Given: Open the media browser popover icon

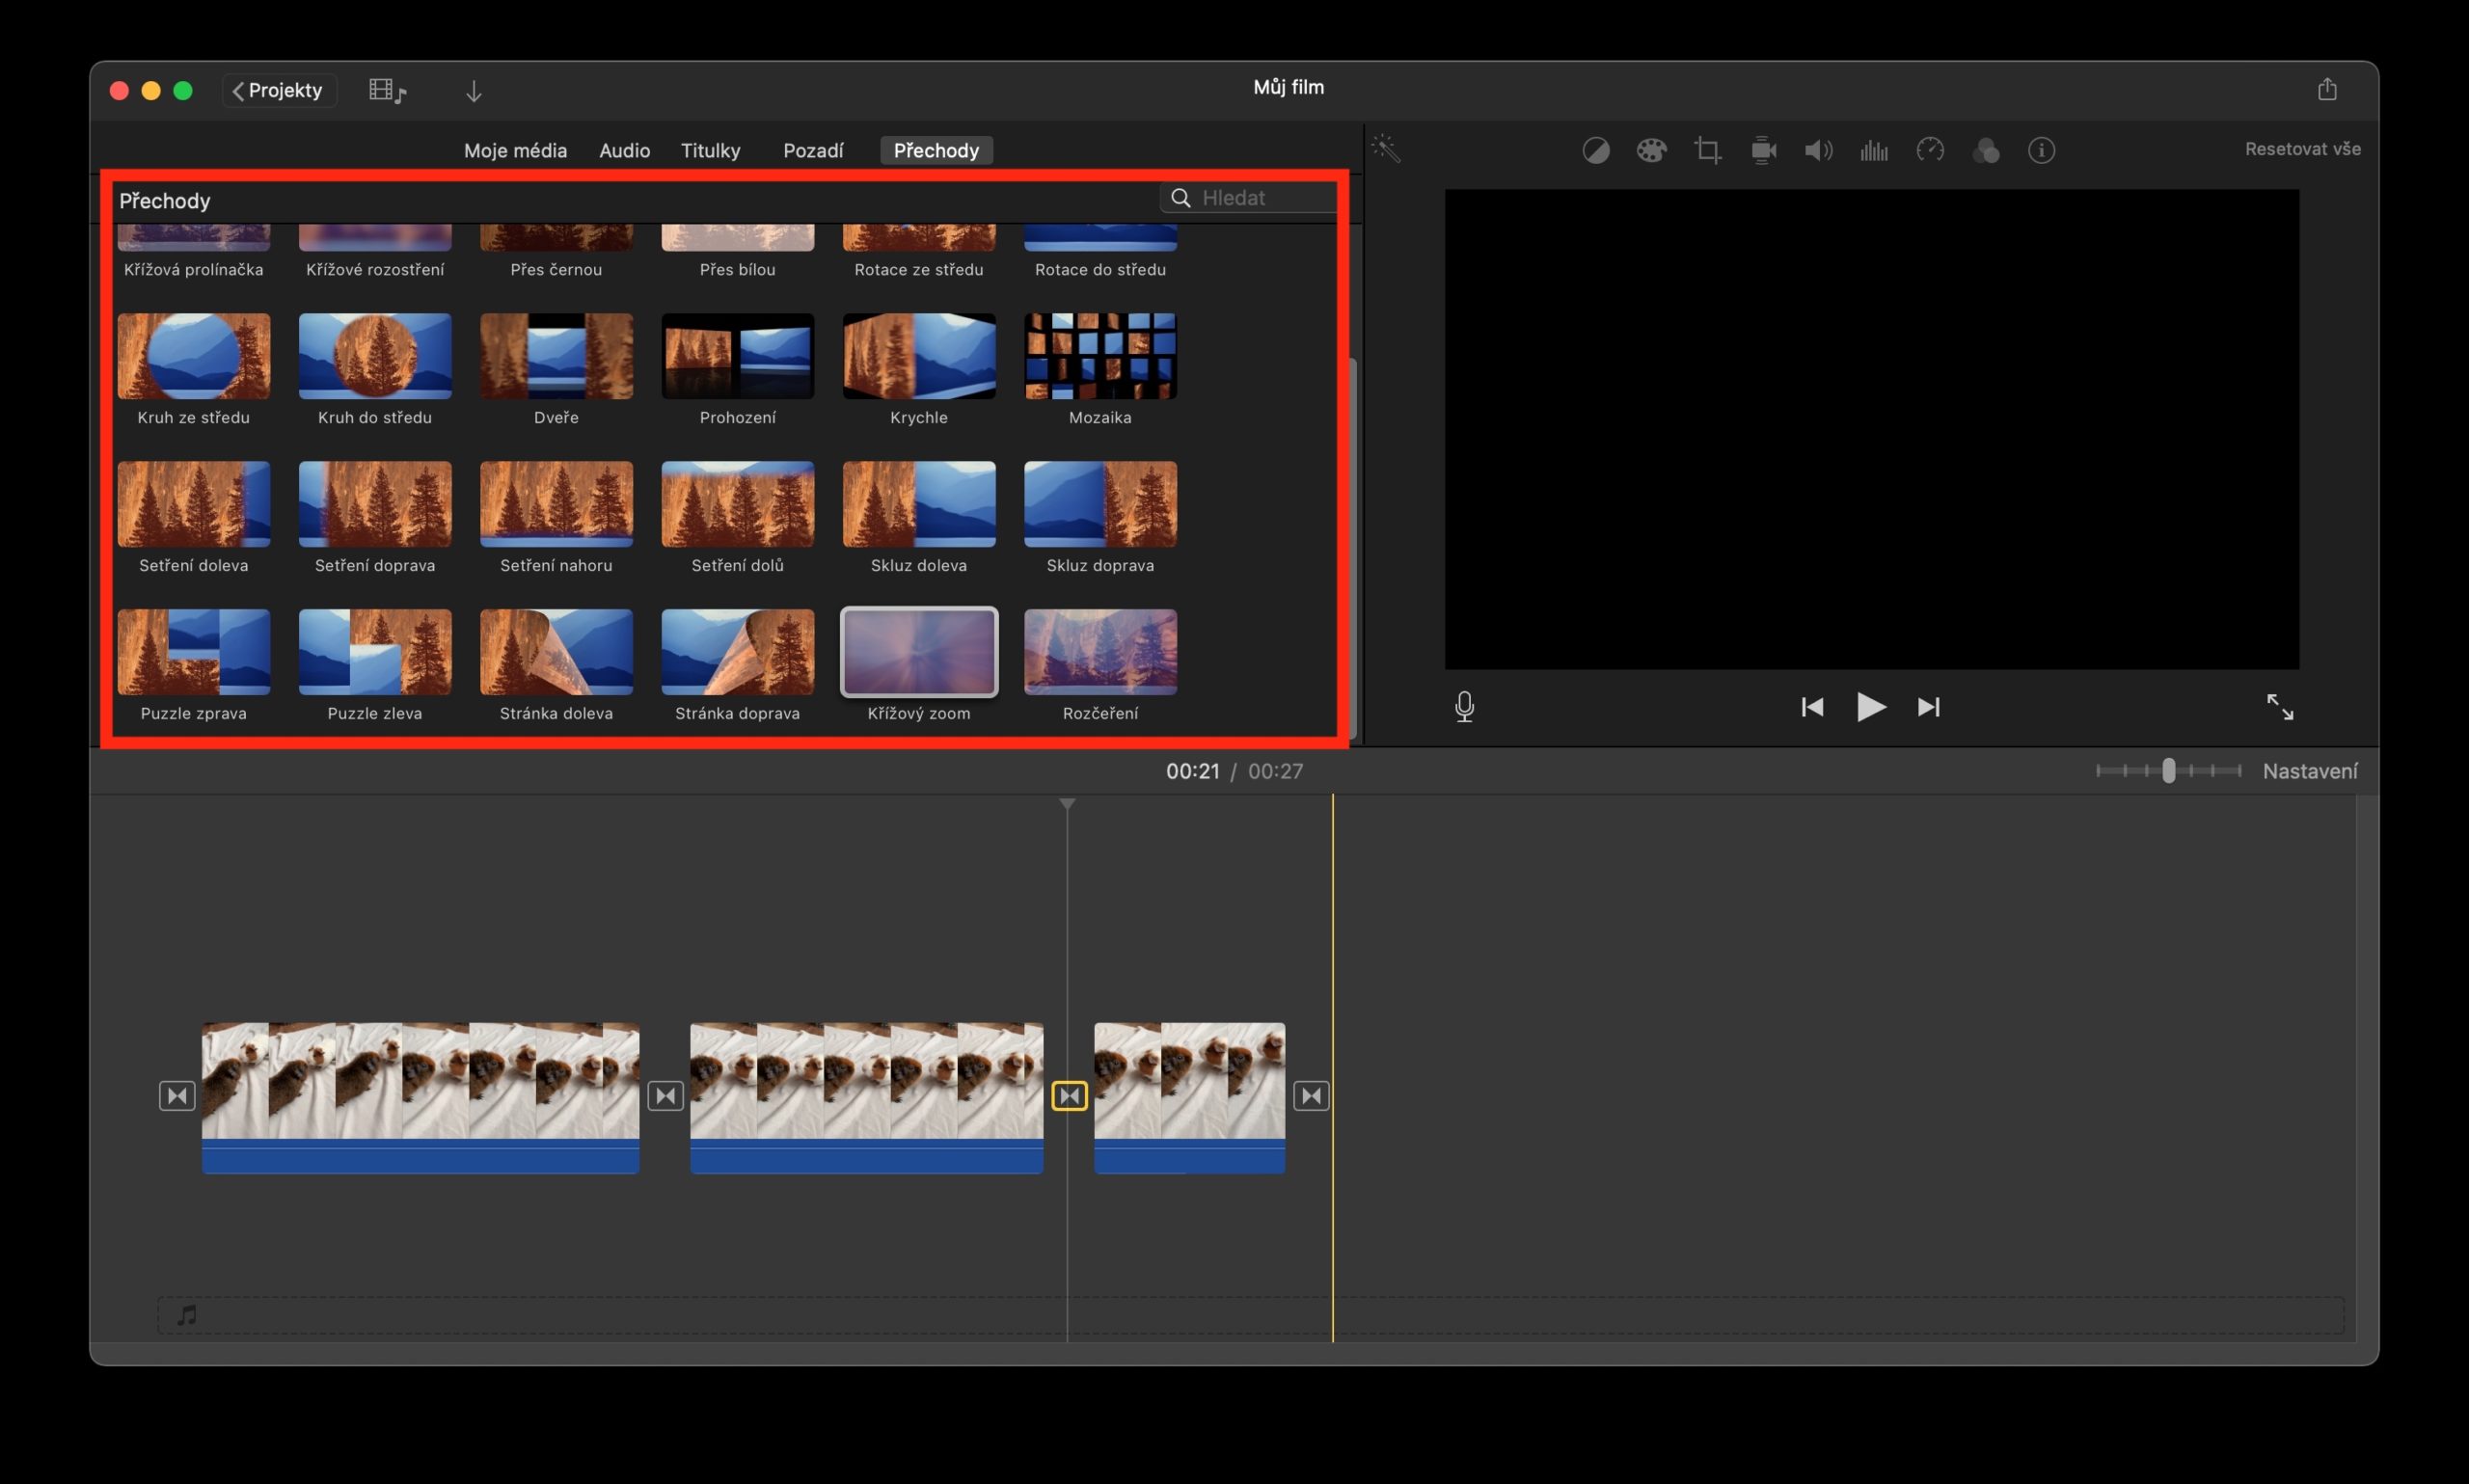Looking at the screenshot, I should coord(388,90).
